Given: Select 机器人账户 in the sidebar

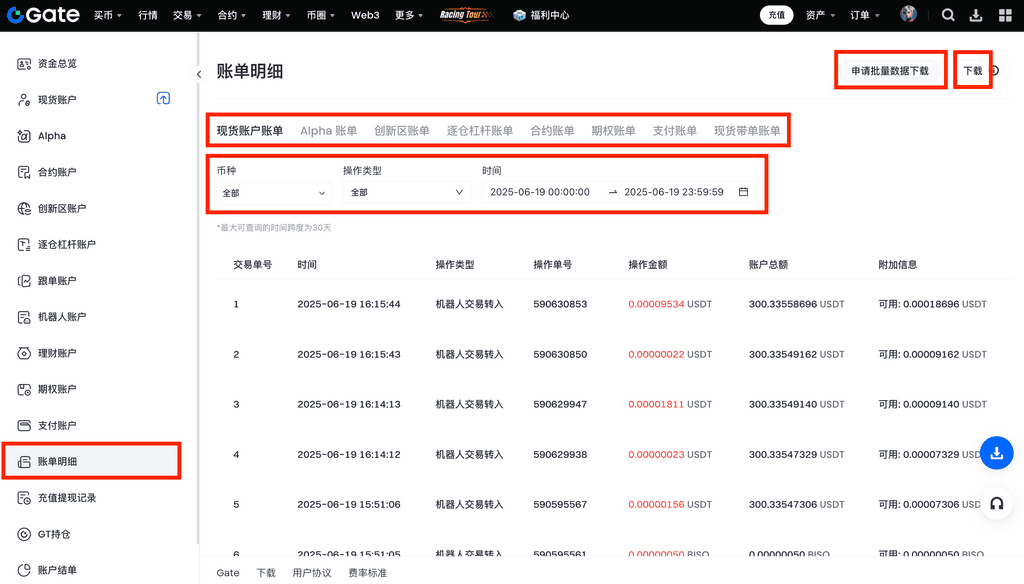Looking at the screenshot, I should 62,317.
